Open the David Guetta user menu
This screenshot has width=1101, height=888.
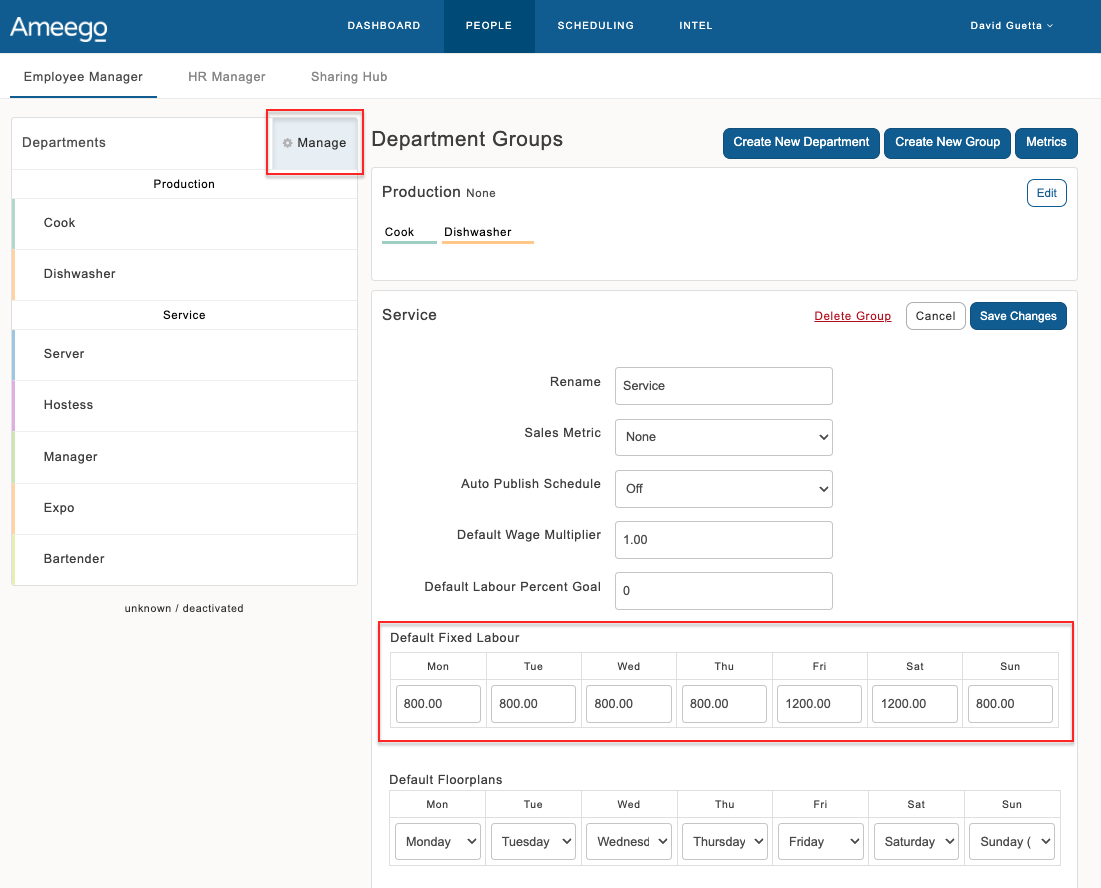tap(1011, 26)
